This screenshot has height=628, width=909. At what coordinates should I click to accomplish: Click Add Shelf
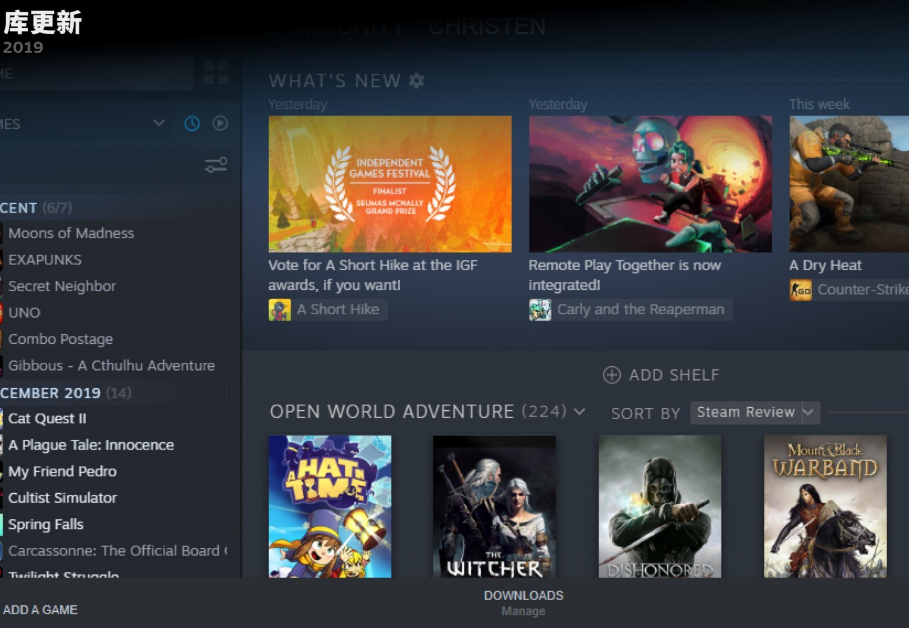coord(661,375)
